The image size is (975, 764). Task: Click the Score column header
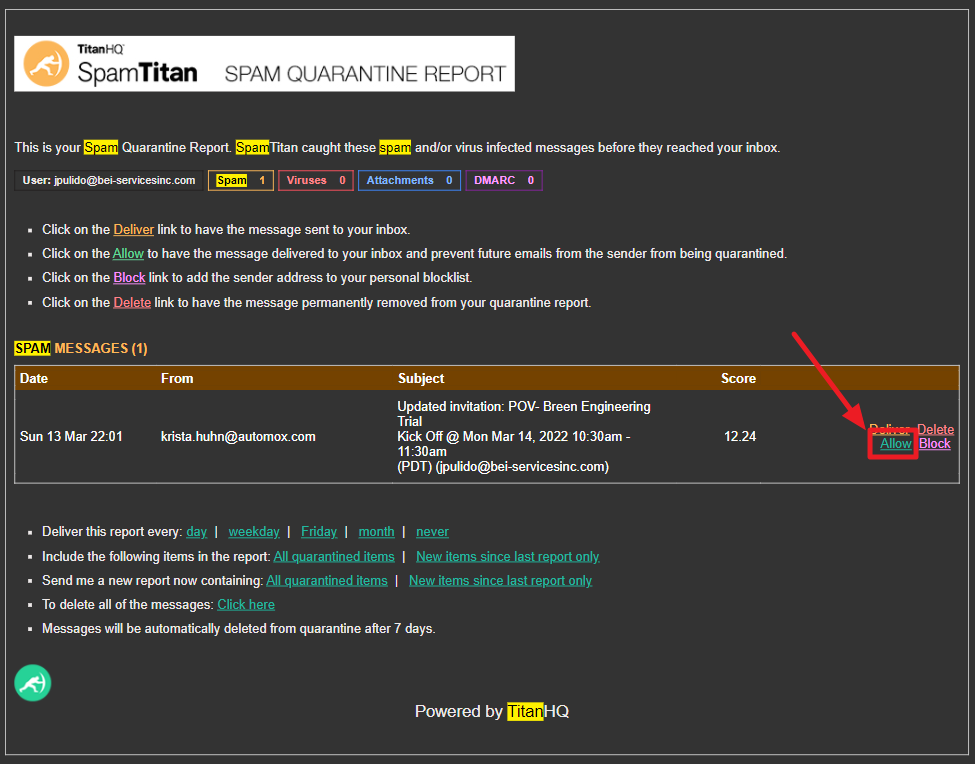(738, 378)
